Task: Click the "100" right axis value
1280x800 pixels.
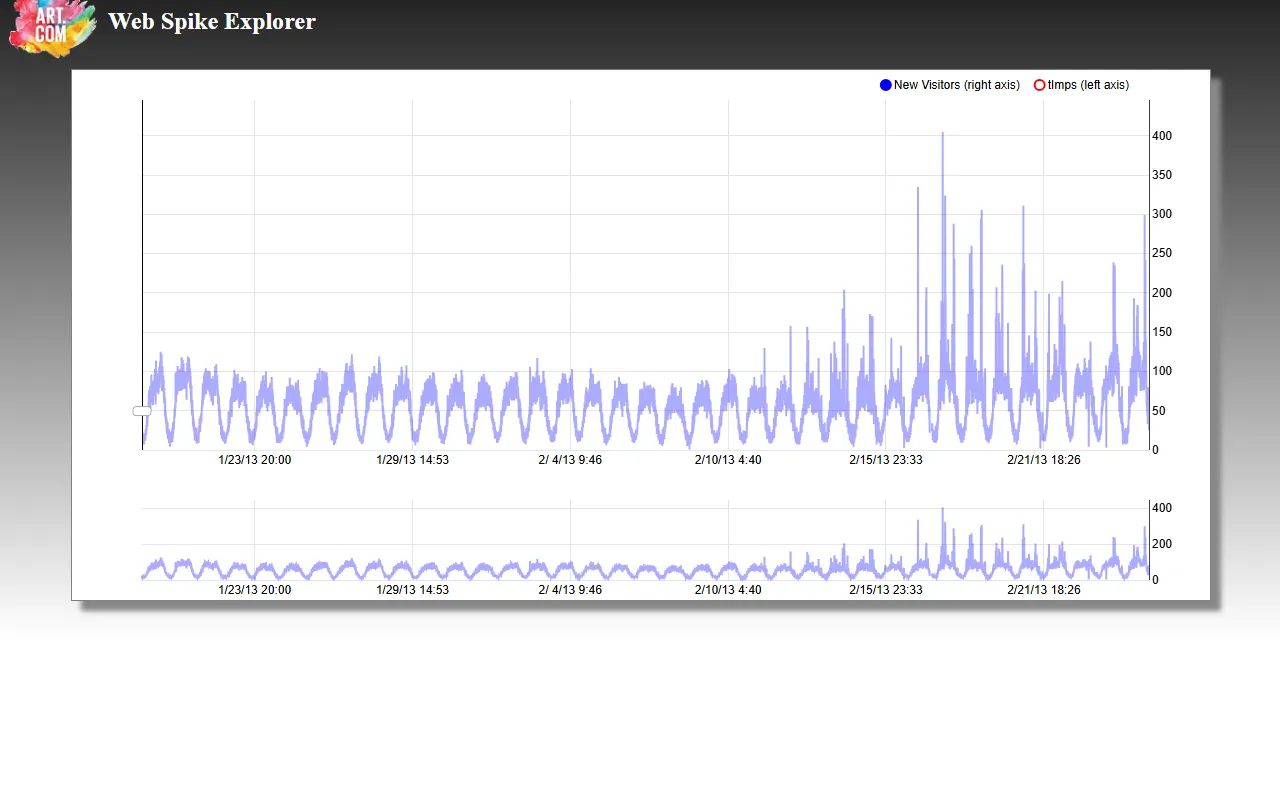Action: coord(1162,372)
